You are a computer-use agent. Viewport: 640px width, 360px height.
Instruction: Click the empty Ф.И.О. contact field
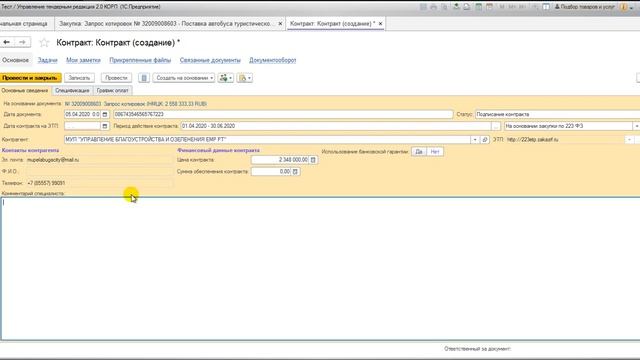(x=99, y=171)
